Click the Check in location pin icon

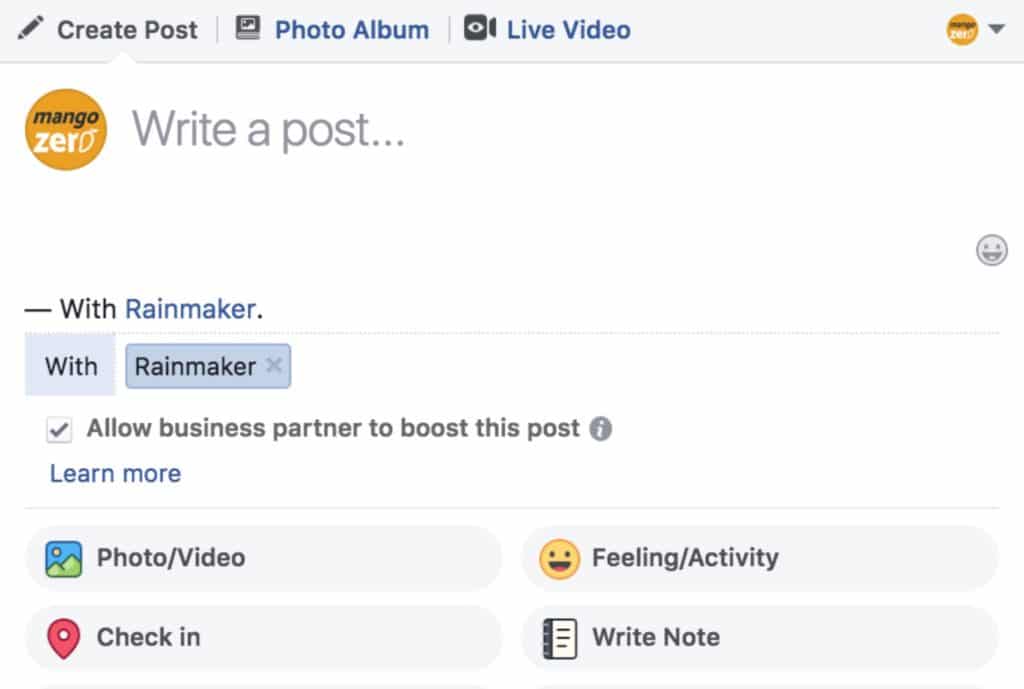(63, 637)
